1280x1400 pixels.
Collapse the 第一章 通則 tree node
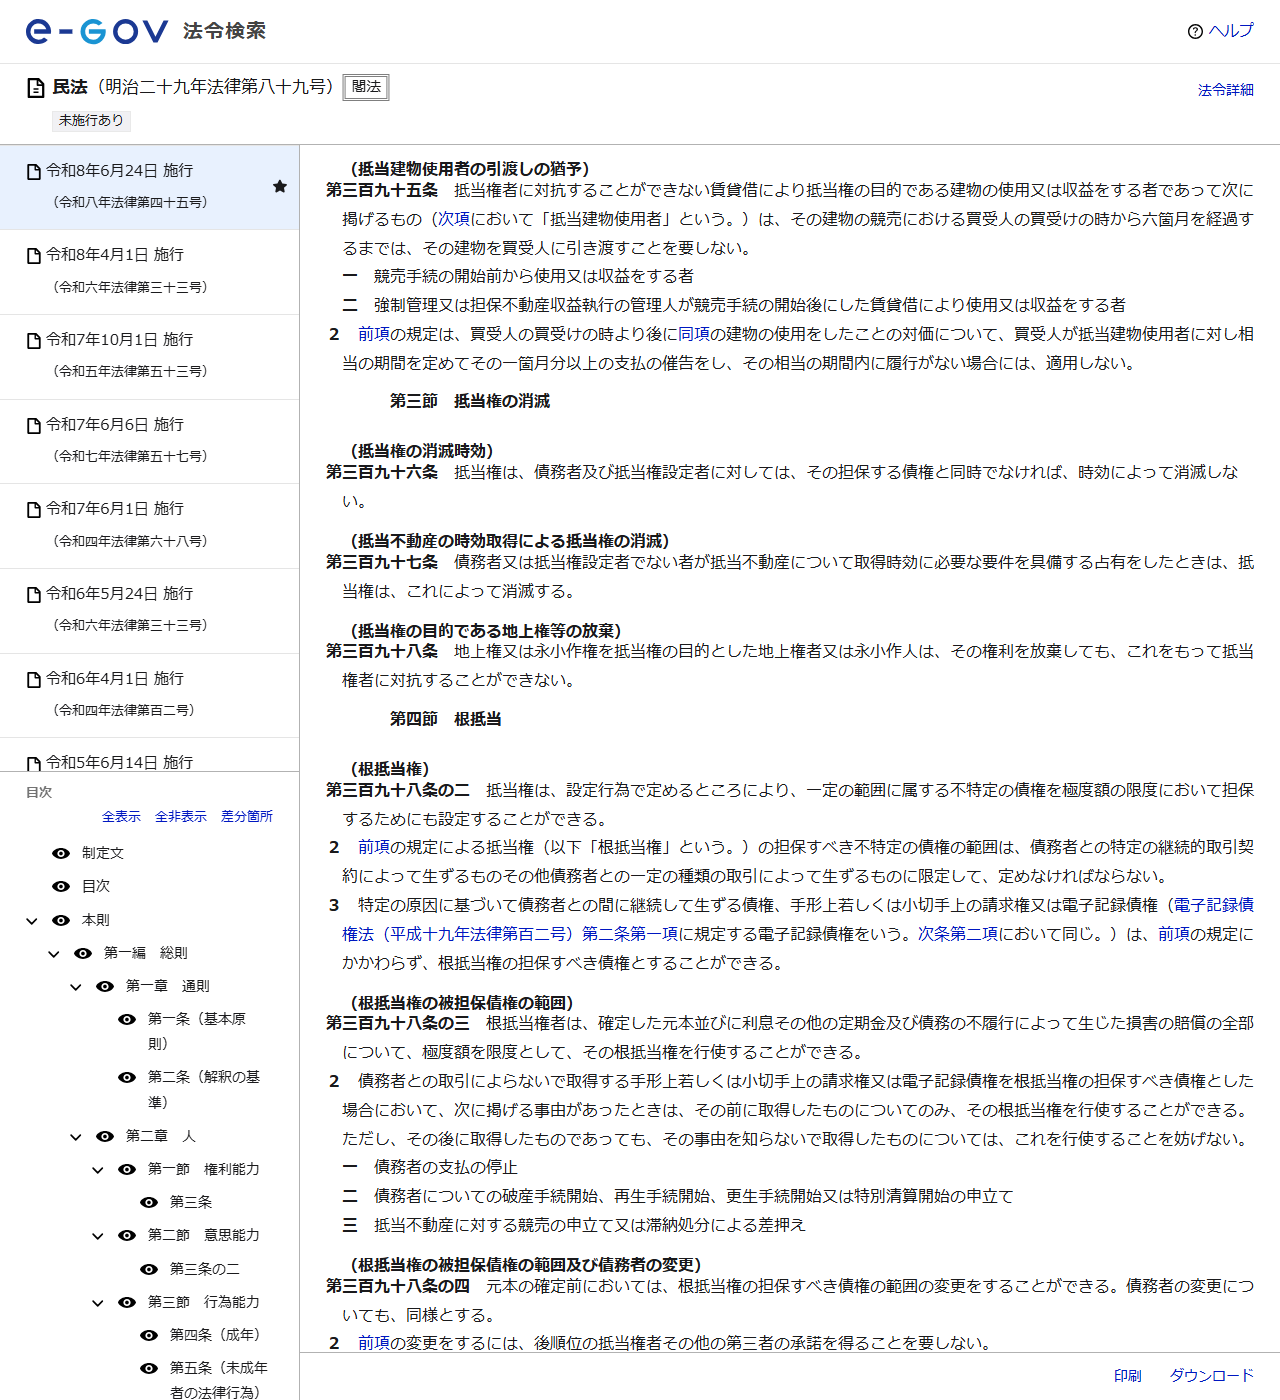tap(76, 987)
